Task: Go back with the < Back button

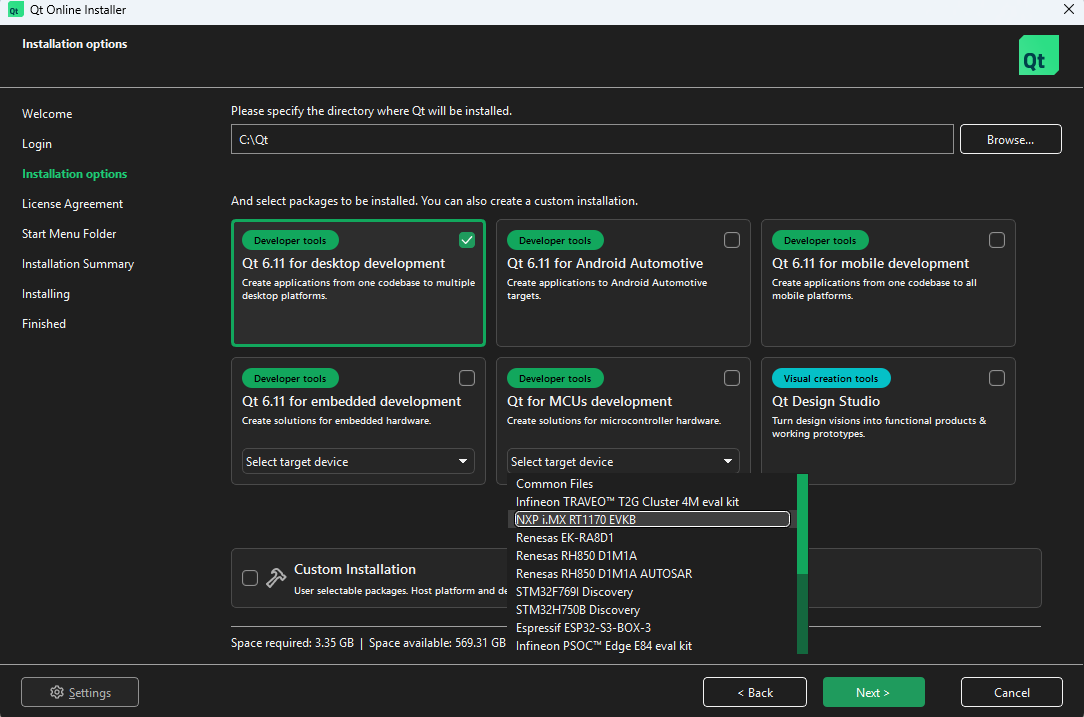Action: click(755, 692)
